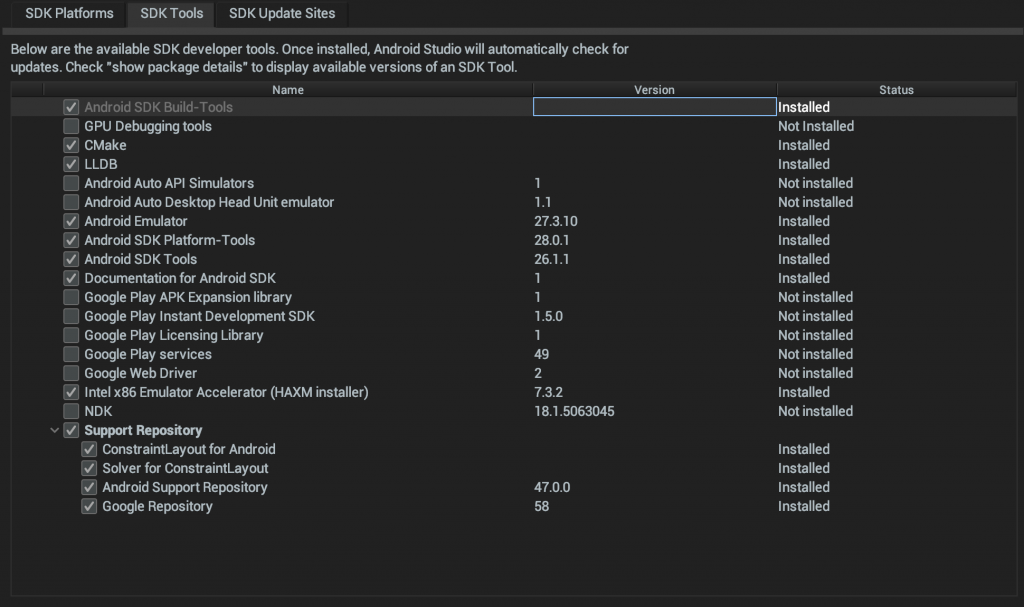Uncheck the Android SDK Tools checkbox
1024x607 pixels.
[71, 259]
